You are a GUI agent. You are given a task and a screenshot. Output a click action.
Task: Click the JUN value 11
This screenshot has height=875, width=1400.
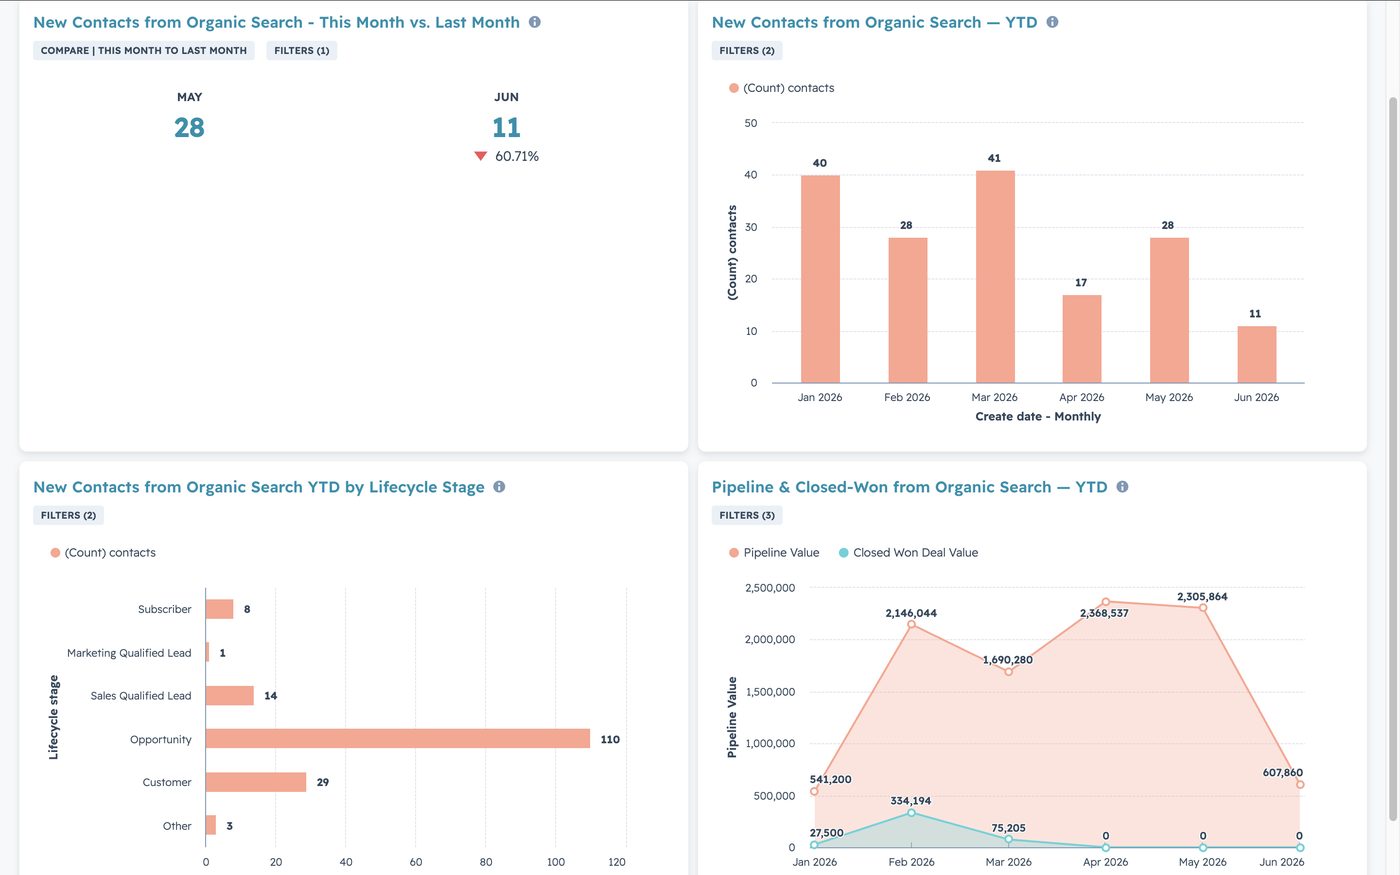click(x=506, y=128)
